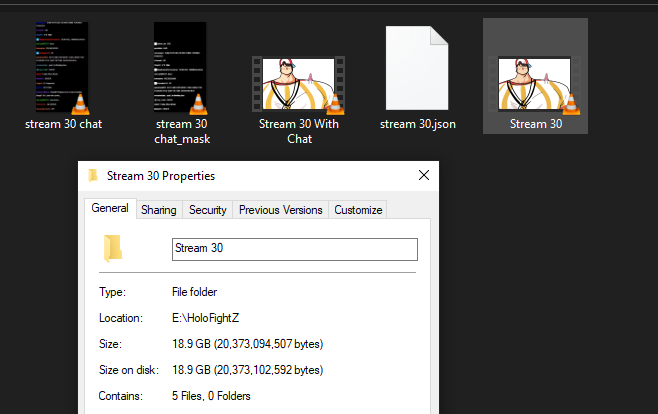Click the stream 30.json file name label
658x414 pixels.
click(418, 124)
